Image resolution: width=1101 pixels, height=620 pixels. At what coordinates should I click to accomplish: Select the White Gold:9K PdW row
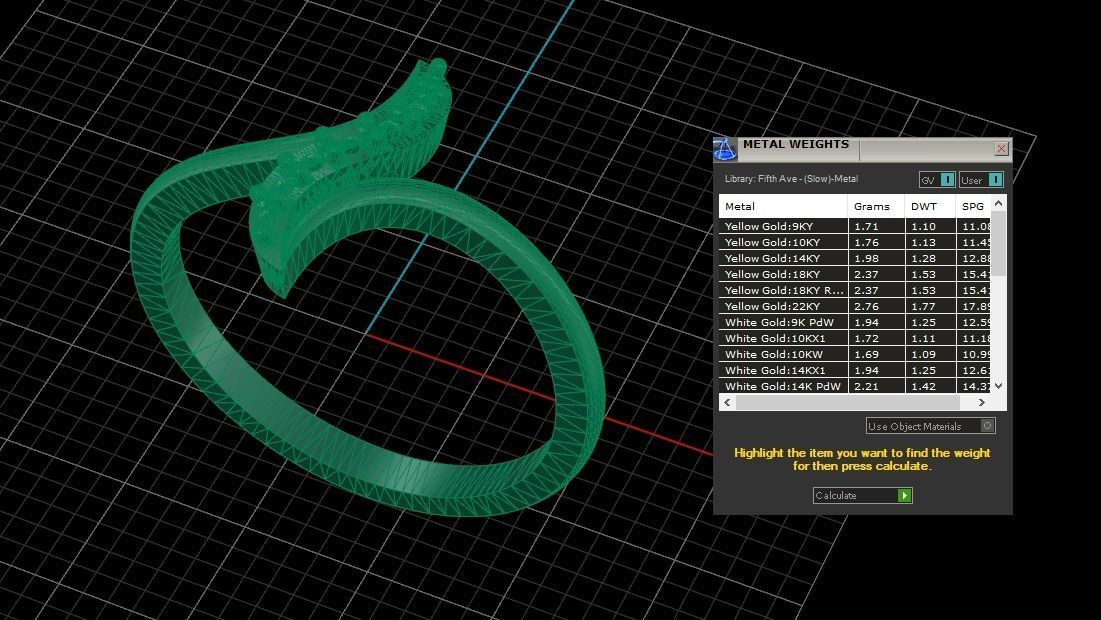point(855,322)
